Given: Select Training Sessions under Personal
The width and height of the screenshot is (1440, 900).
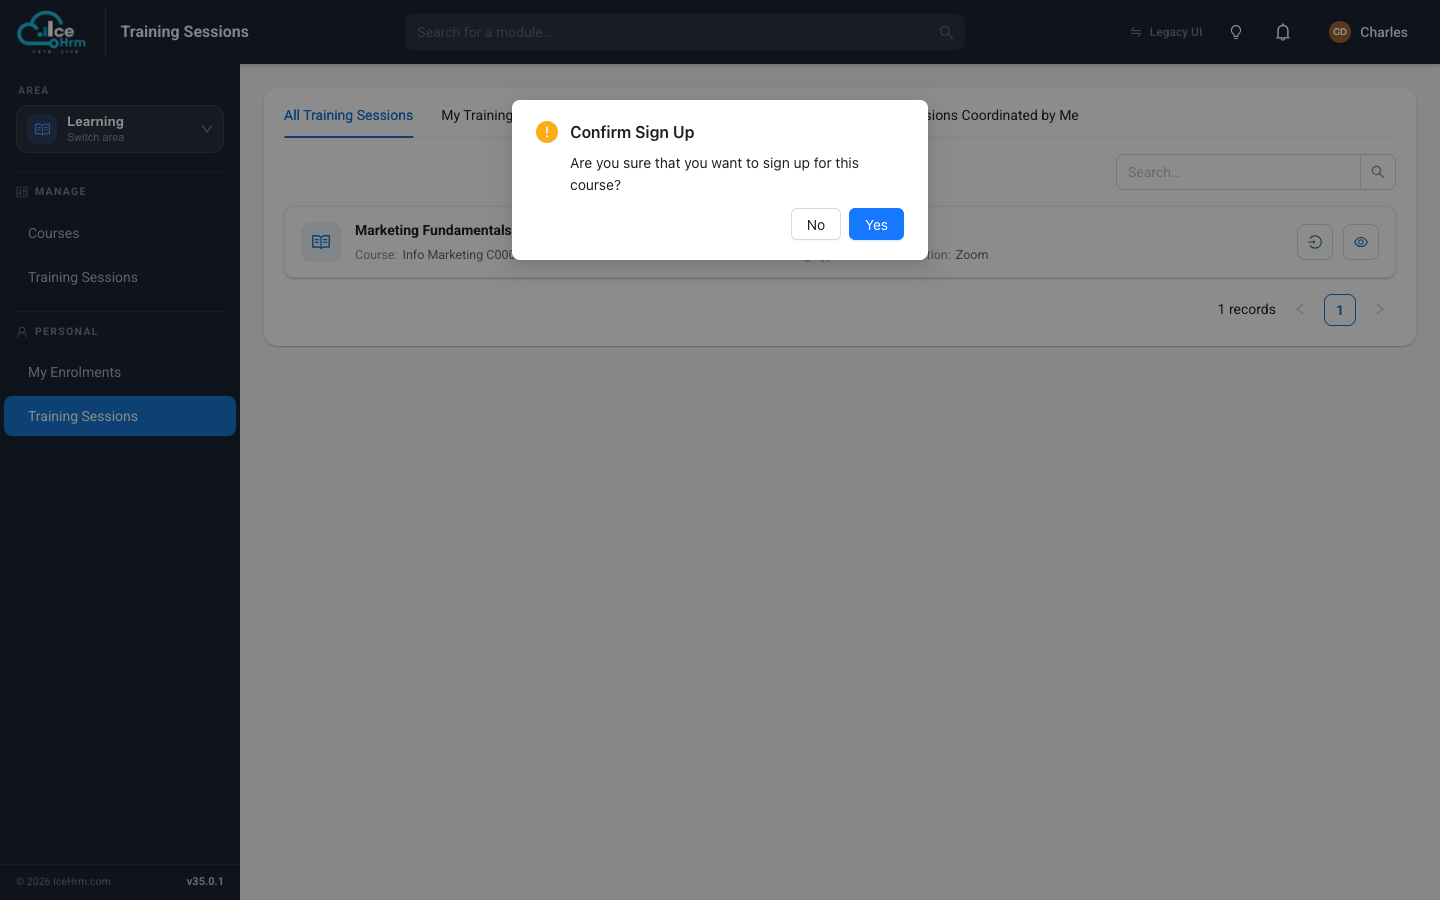Looking at the screenshot, I should pyautogui.click(x=120, y=416).
